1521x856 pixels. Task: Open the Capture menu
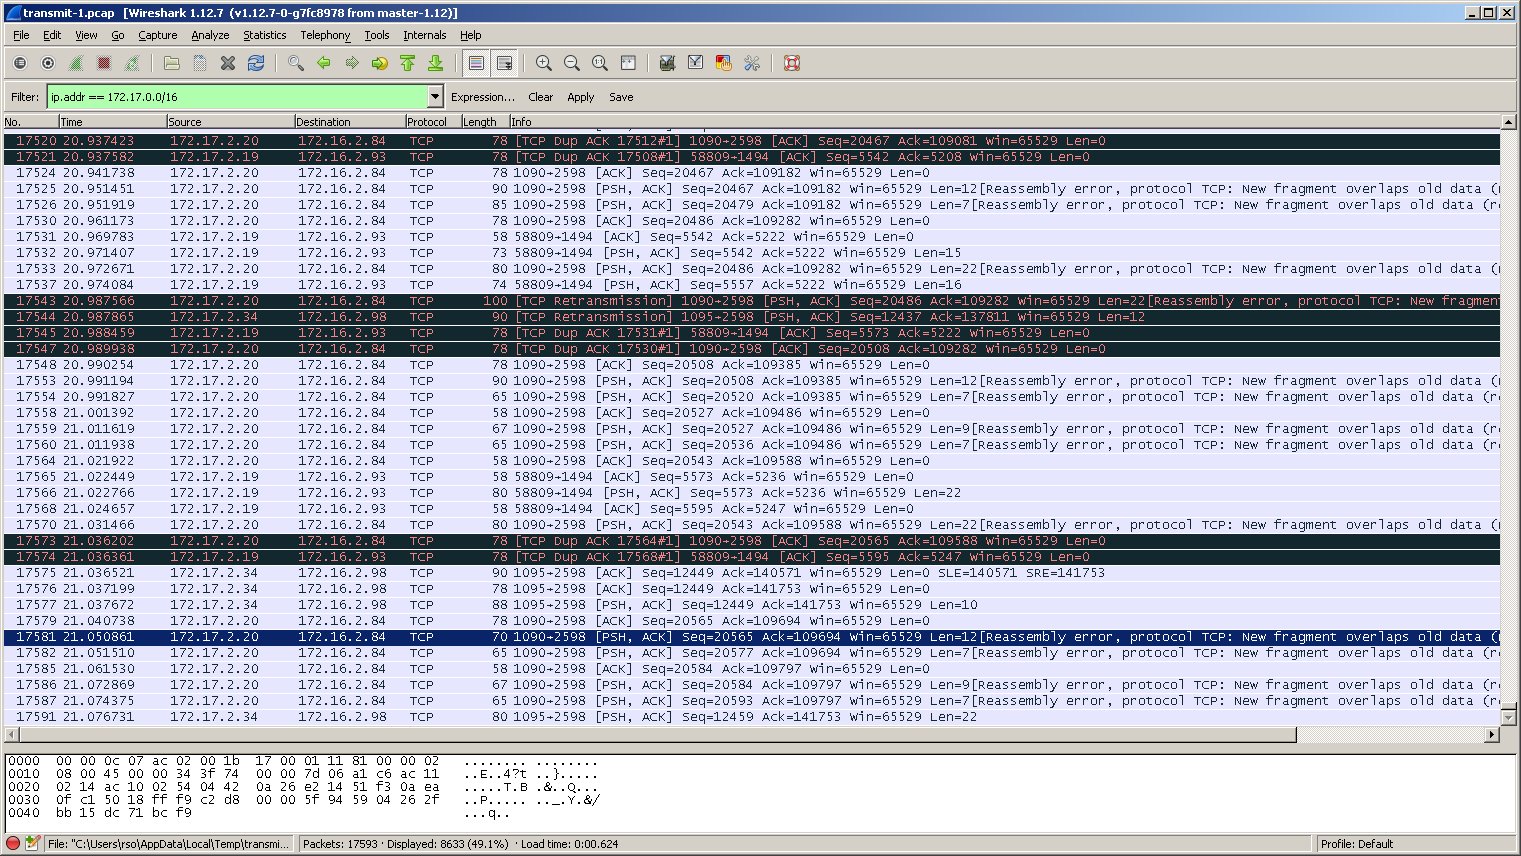tap(157, 35)
